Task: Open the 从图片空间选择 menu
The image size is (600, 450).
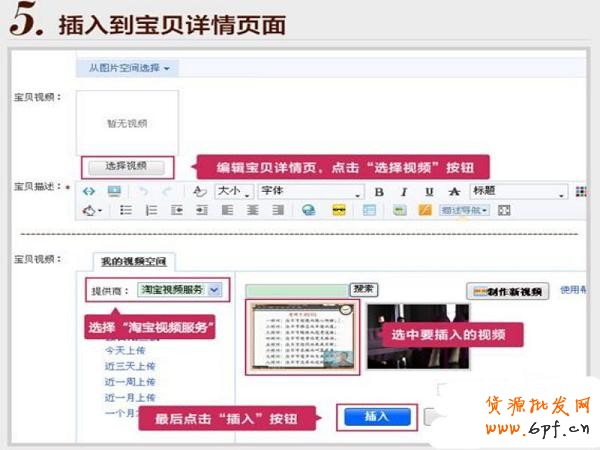Action: click(x=128, y=68)
